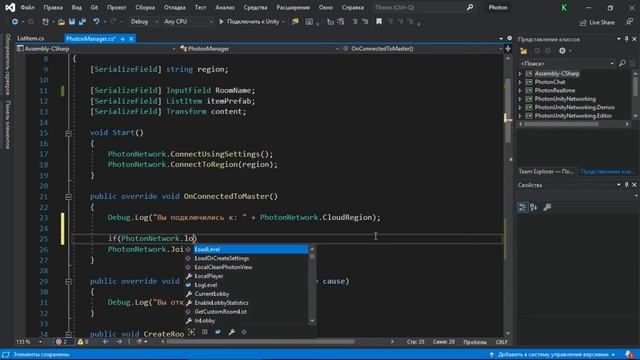The image size is (640, 360).
Task: Click the notifications icon in status bar
Action: (x=629, y=354)
